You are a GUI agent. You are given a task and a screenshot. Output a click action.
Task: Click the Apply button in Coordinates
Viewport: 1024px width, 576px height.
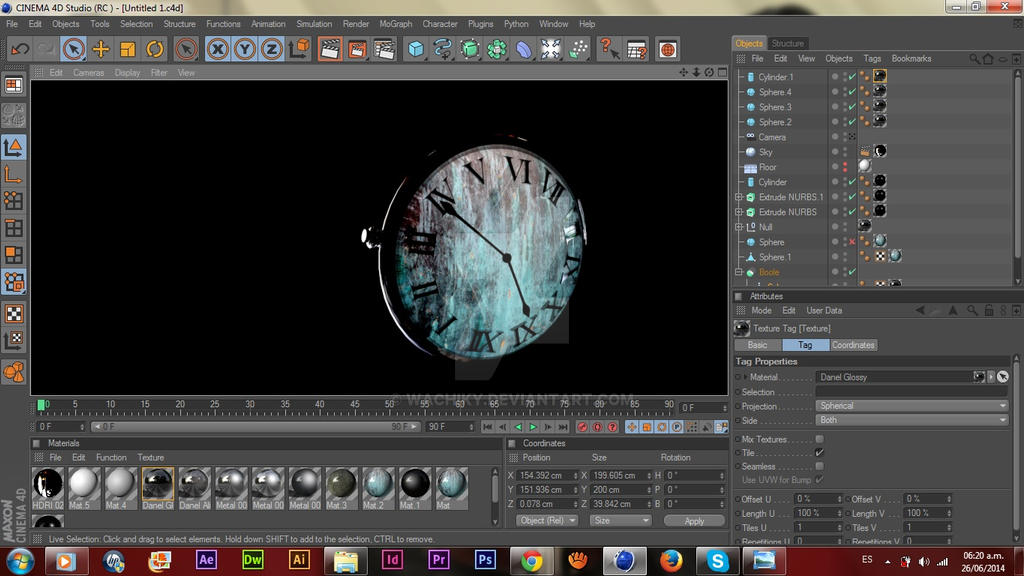tap(694, 521)
